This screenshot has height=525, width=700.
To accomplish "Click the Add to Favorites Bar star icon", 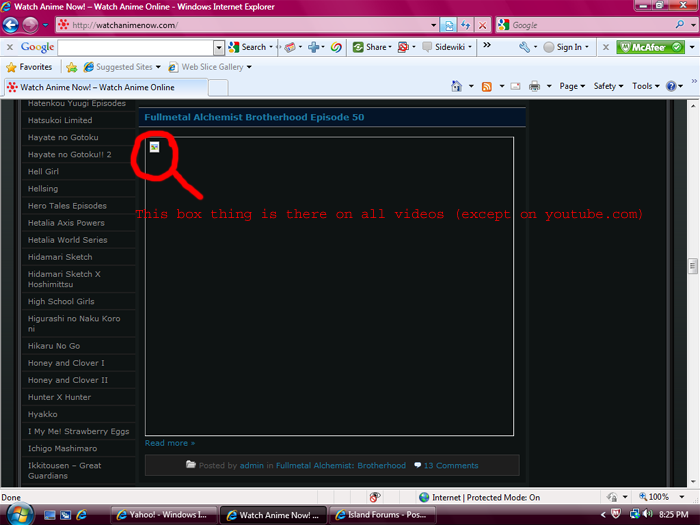I will coord(71,67).
